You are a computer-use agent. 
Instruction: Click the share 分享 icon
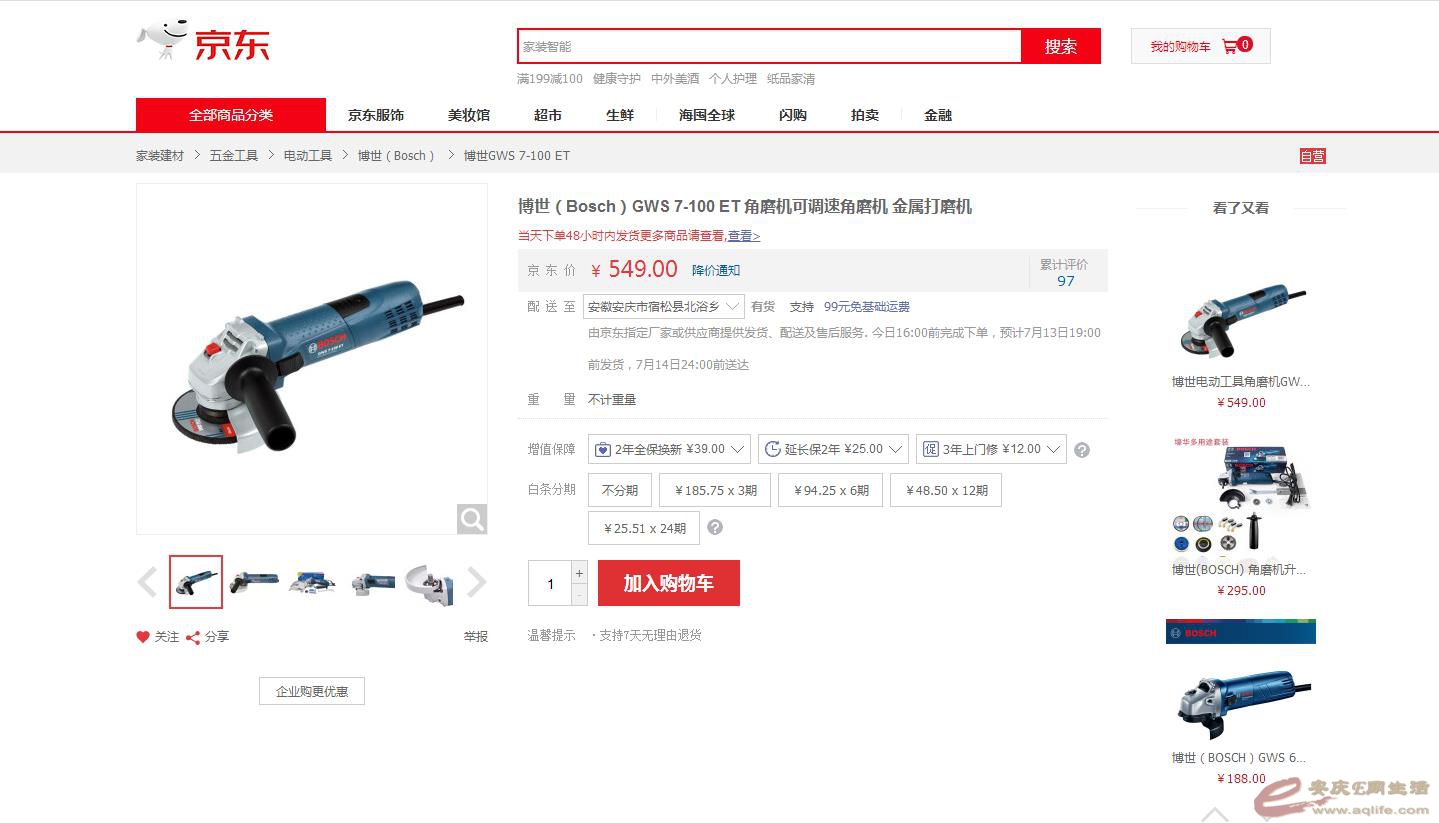pyautogui.click(x=193, y=637)
